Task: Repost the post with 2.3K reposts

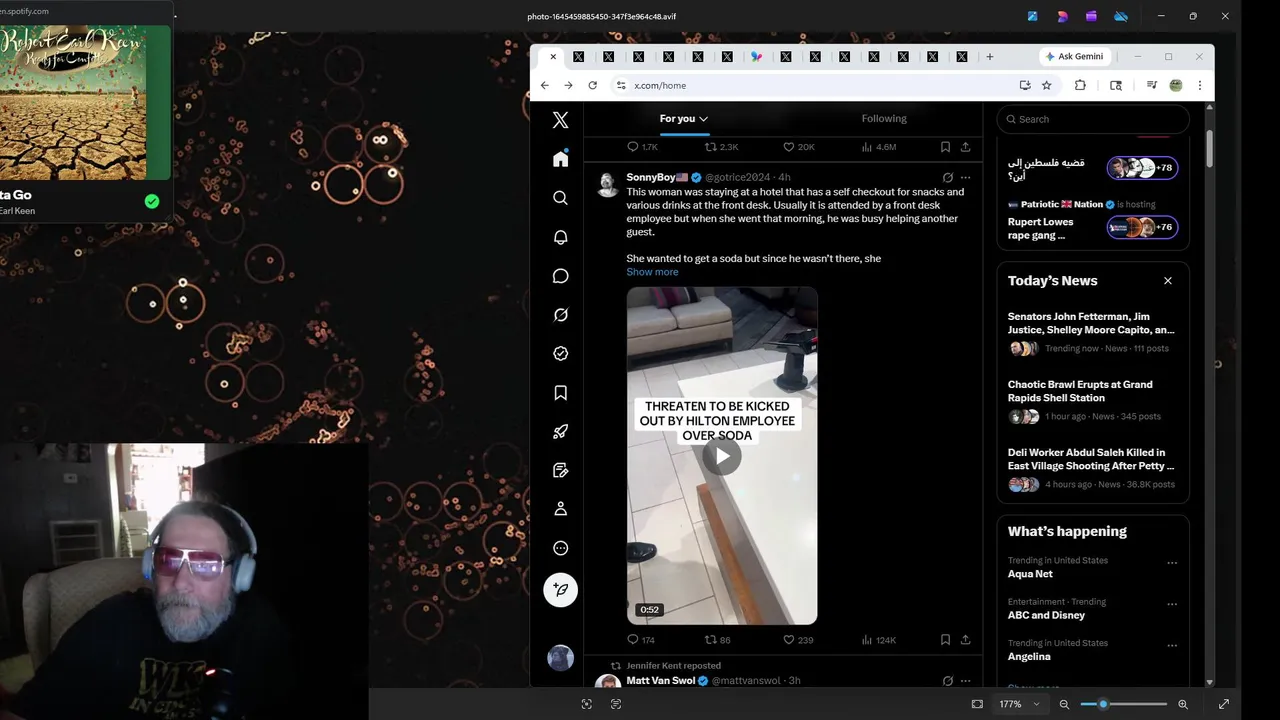Action: click(x=721, y=147)
